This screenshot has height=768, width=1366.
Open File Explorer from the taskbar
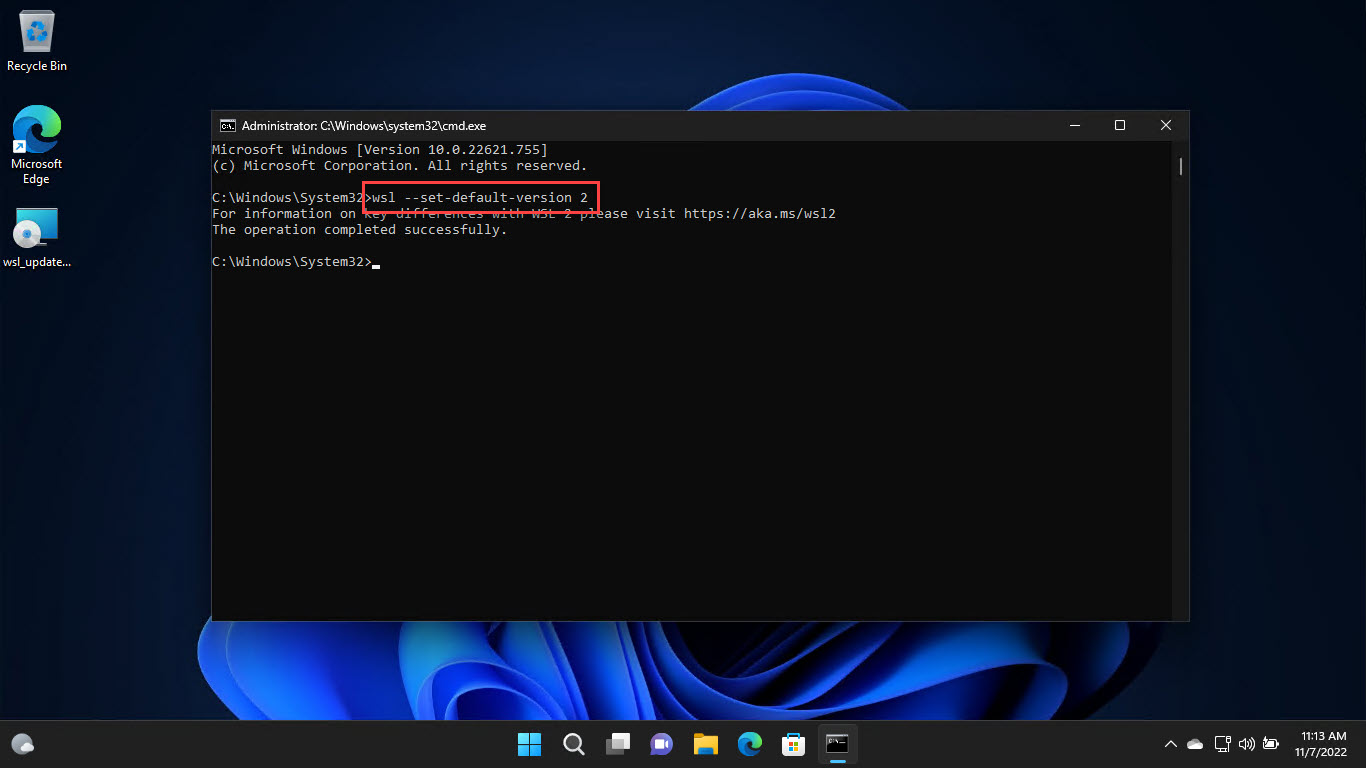pos(705,744)
